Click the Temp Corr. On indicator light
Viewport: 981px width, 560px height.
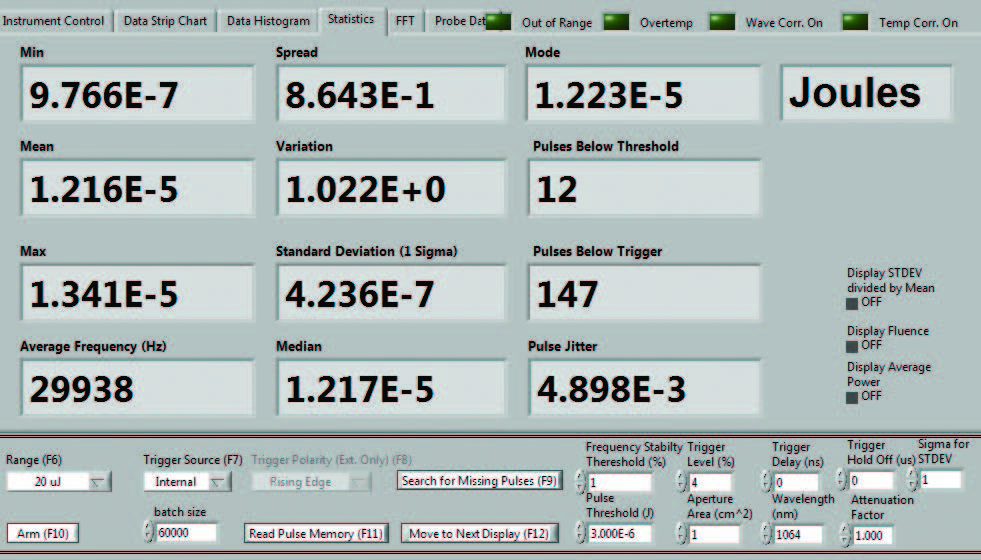(854, 21)
